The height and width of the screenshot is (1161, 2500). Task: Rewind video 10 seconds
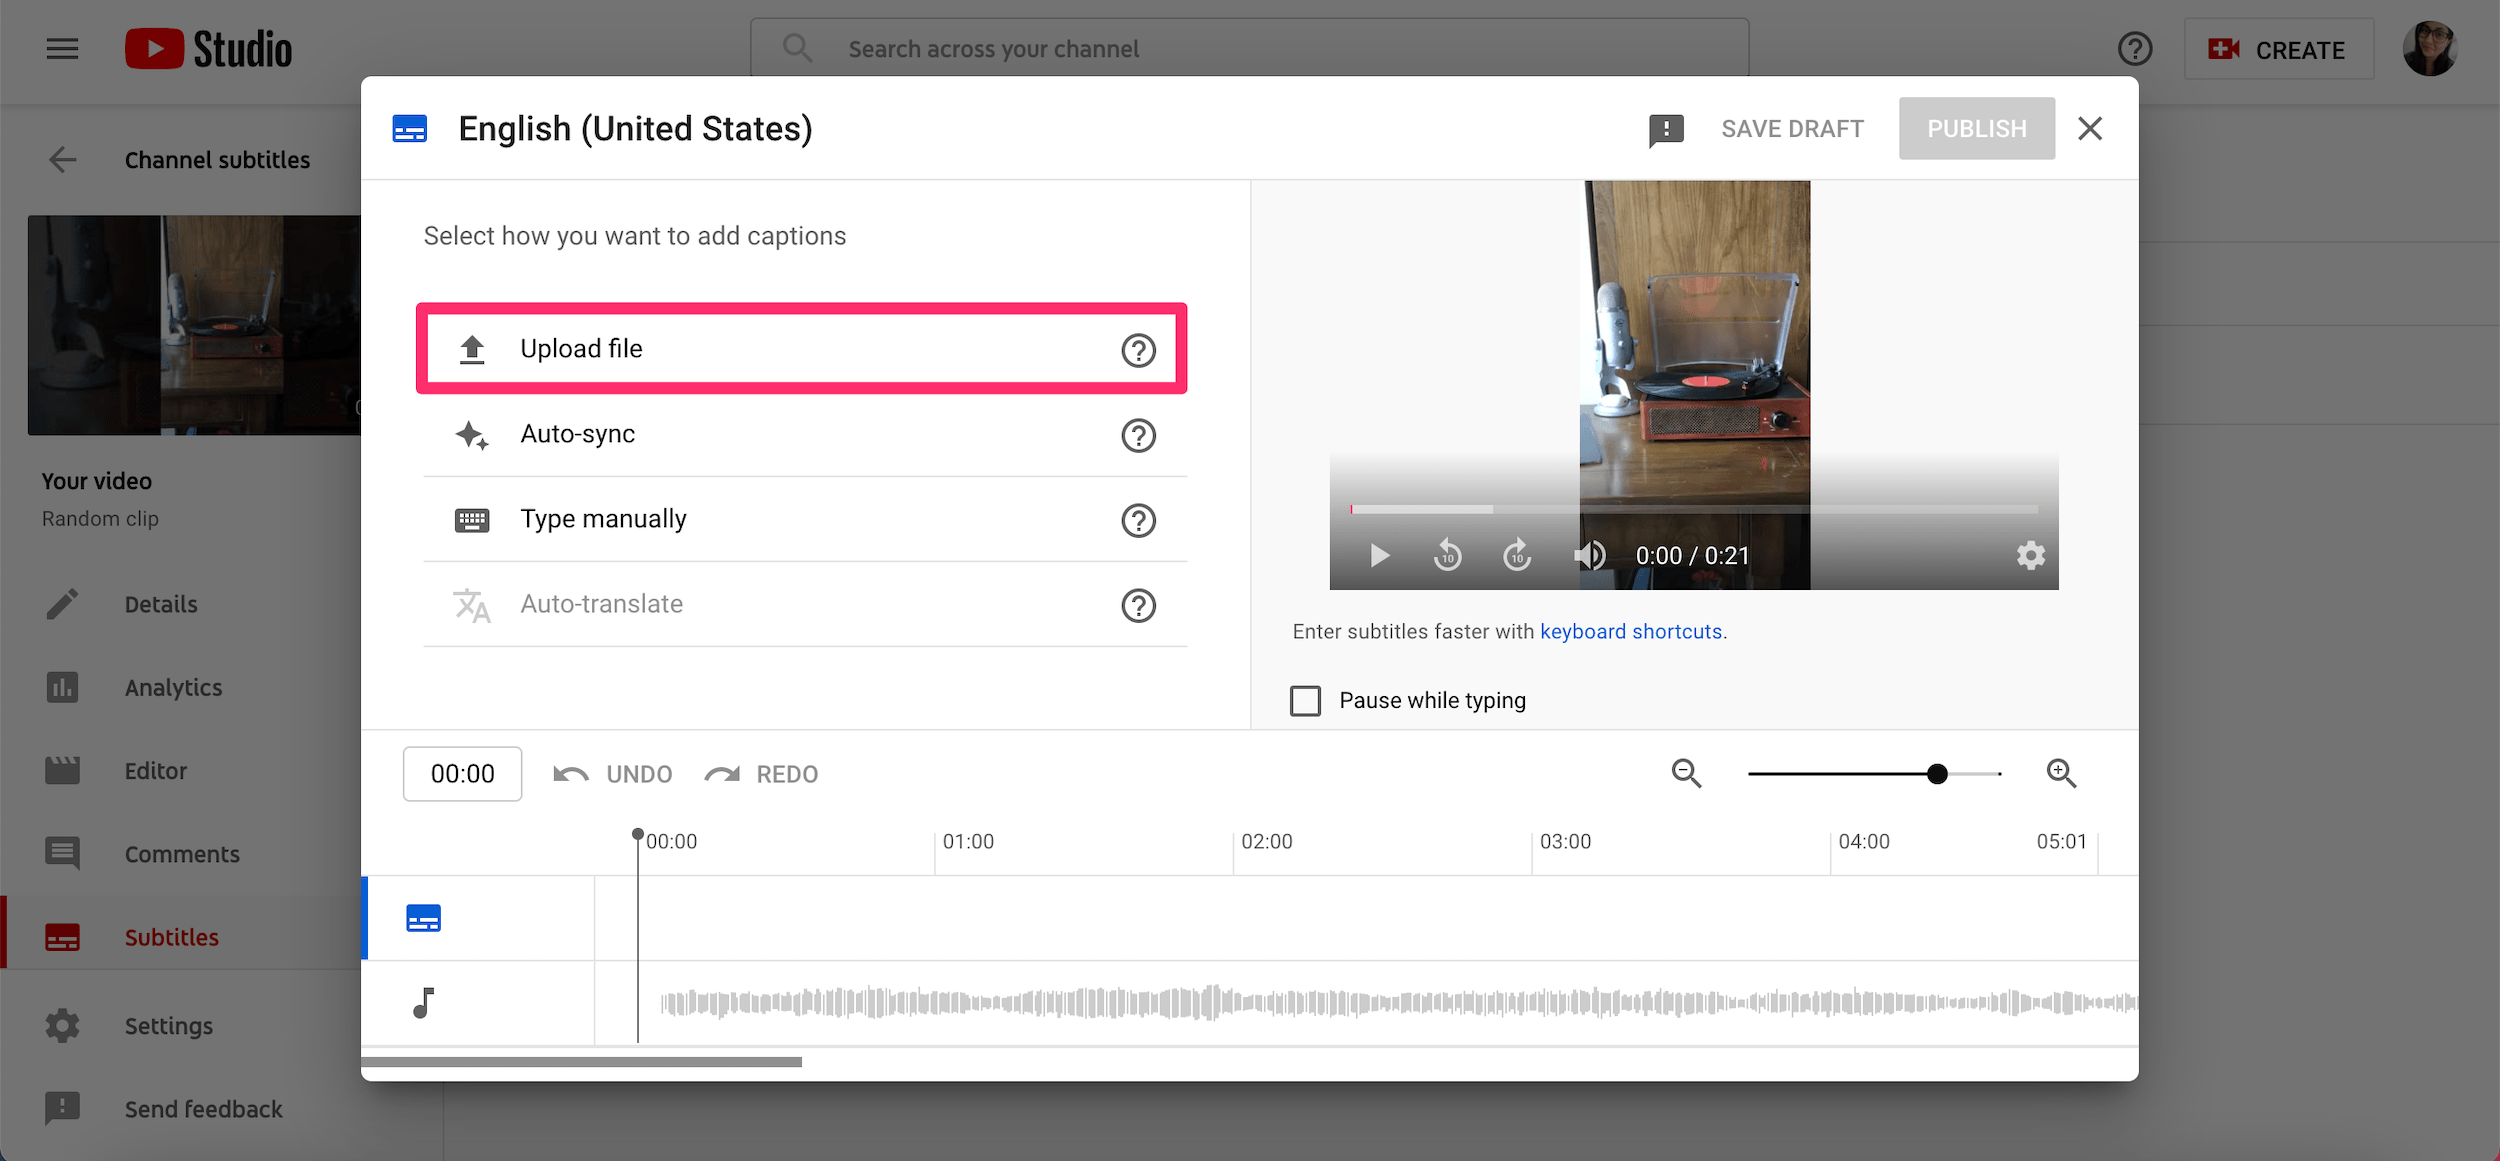coord(1448,555)
